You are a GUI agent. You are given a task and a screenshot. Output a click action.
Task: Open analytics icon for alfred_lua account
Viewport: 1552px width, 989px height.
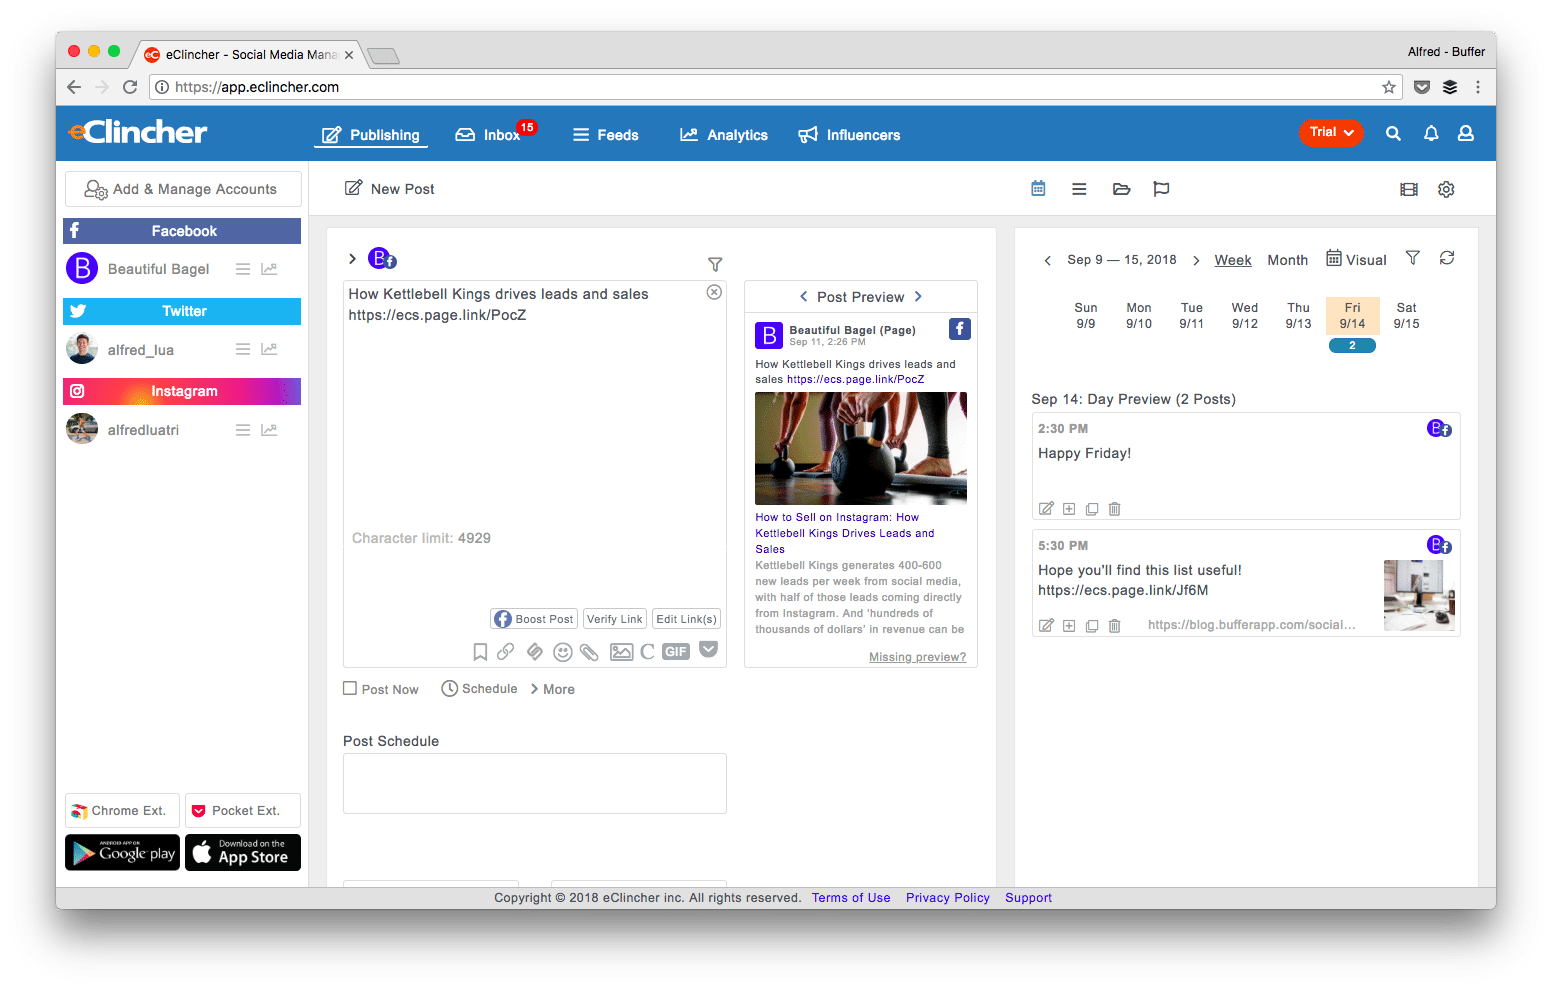point(269,349)
